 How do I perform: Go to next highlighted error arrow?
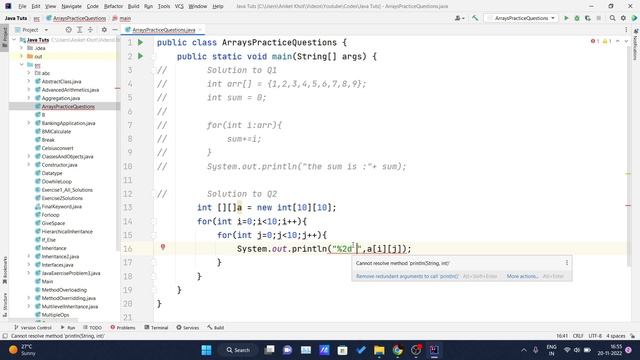(x=626, y=41)
